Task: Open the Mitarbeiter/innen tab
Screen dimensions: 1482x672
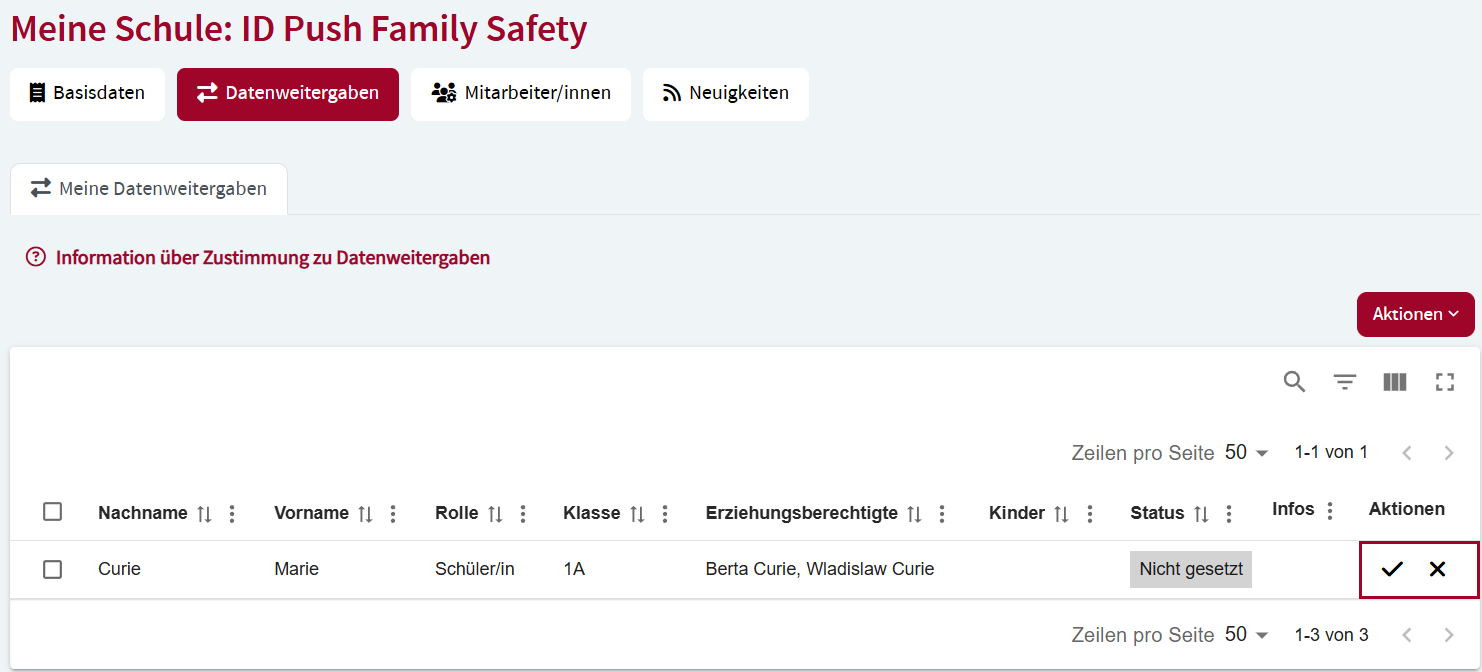Action: 520,94
